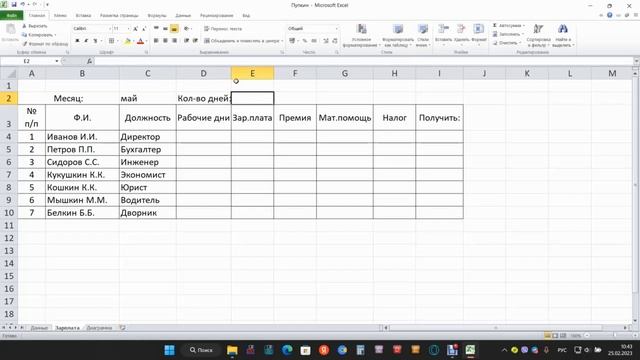Increase decimal places
This screenshot has width=640, height=360.
coord(326,41)
